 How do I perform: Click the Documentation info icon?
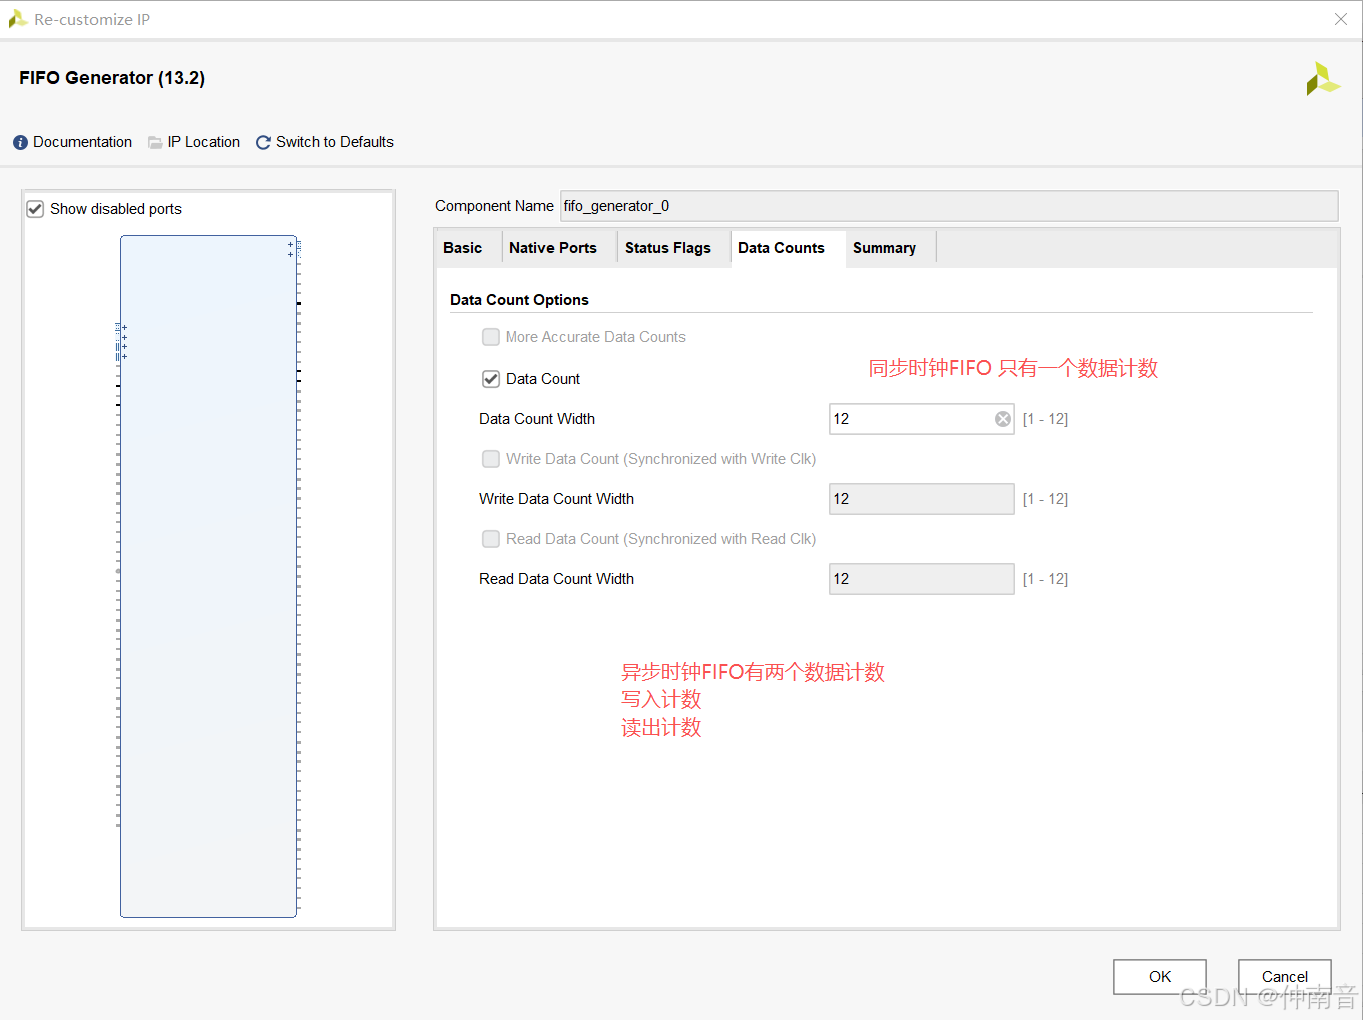click(20, 143)
